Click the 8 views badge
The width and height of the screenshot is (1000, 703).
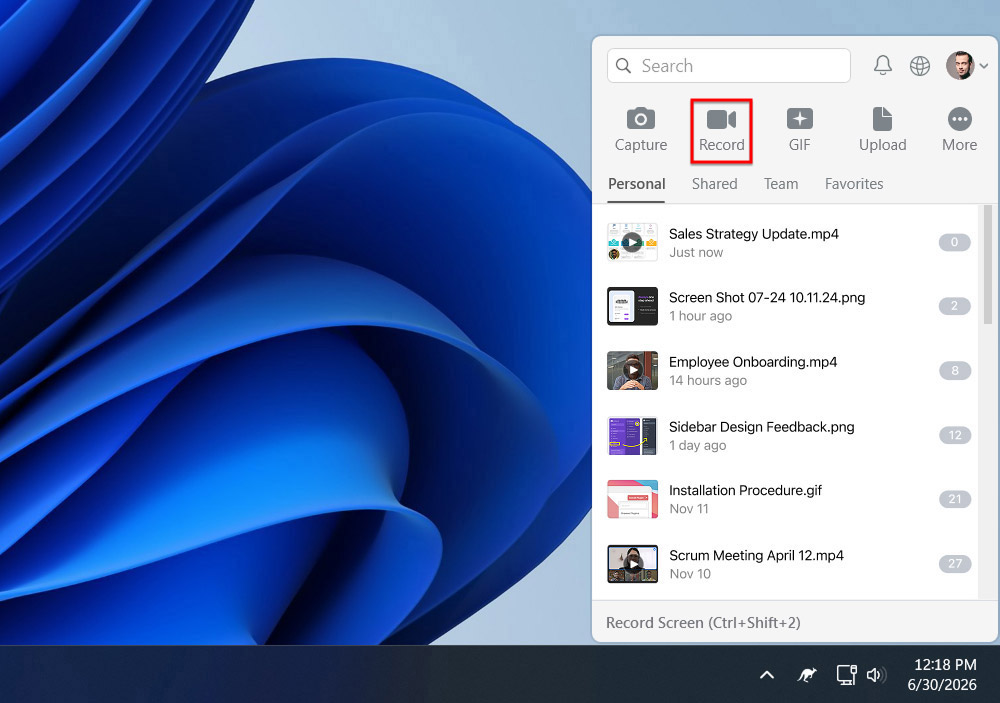tap(955, 371)
